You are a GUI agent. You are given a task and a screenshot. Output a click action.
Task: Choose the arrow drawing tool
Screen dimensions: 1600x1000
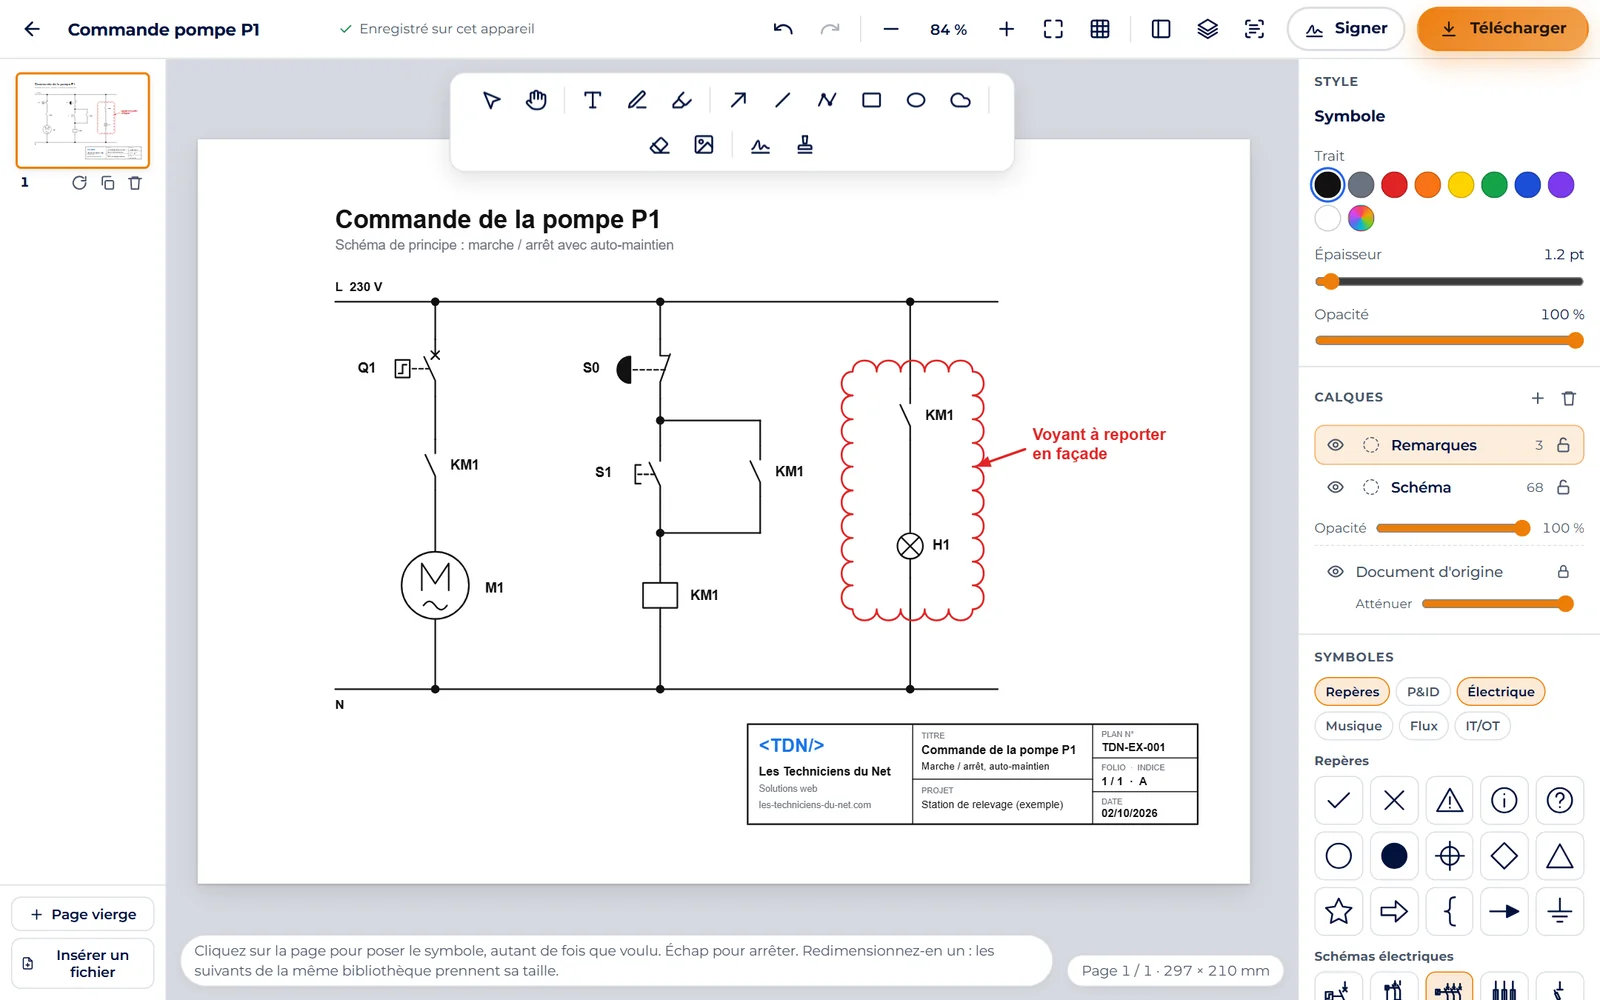(x=738, y=100)
